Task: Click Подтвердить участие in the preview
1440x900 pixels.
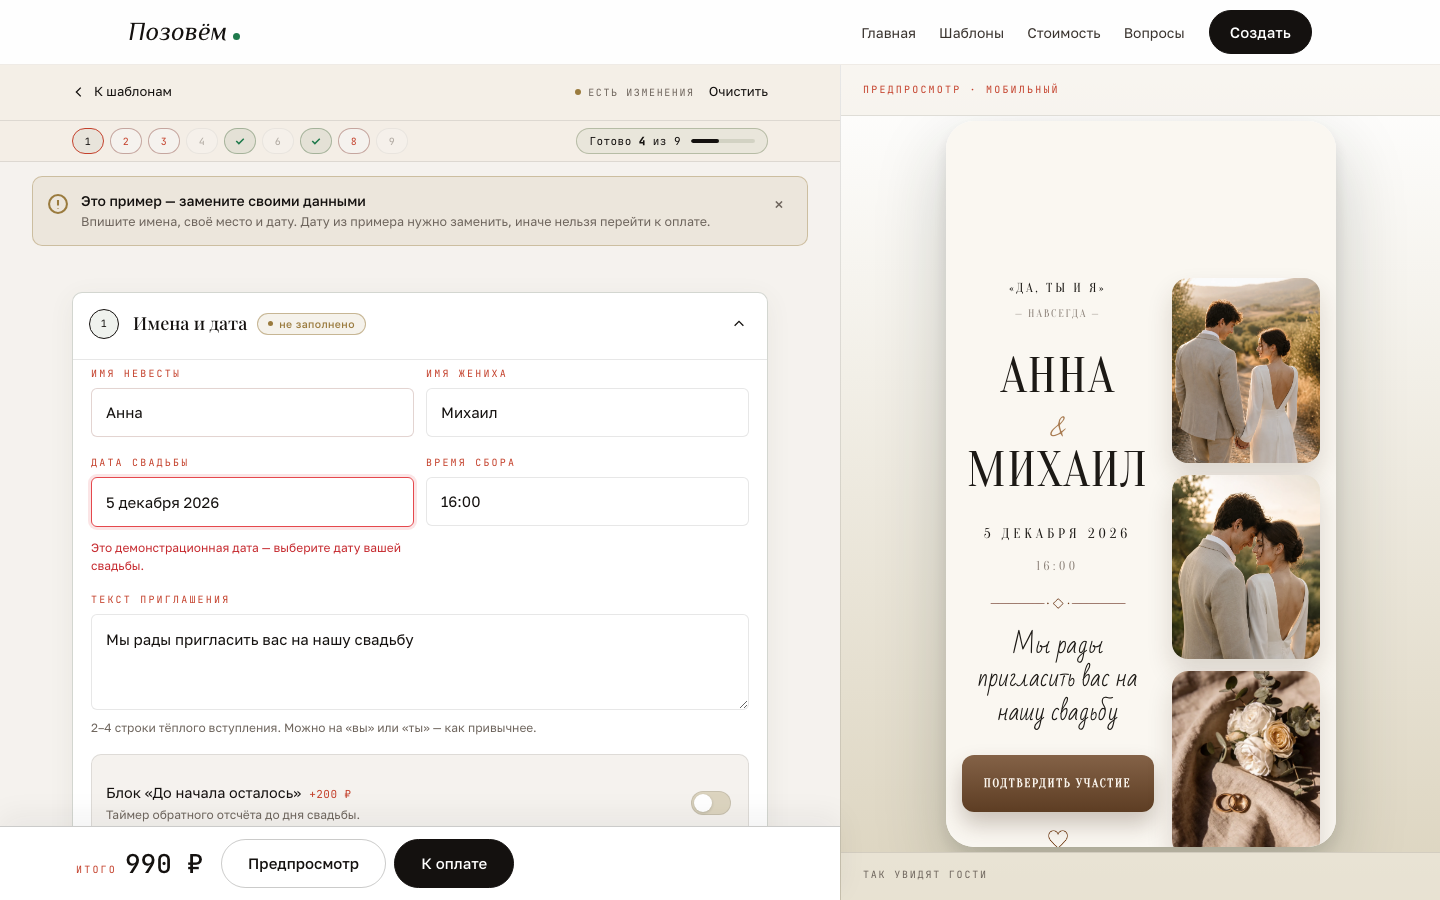Action: [x=1058, y=783]
